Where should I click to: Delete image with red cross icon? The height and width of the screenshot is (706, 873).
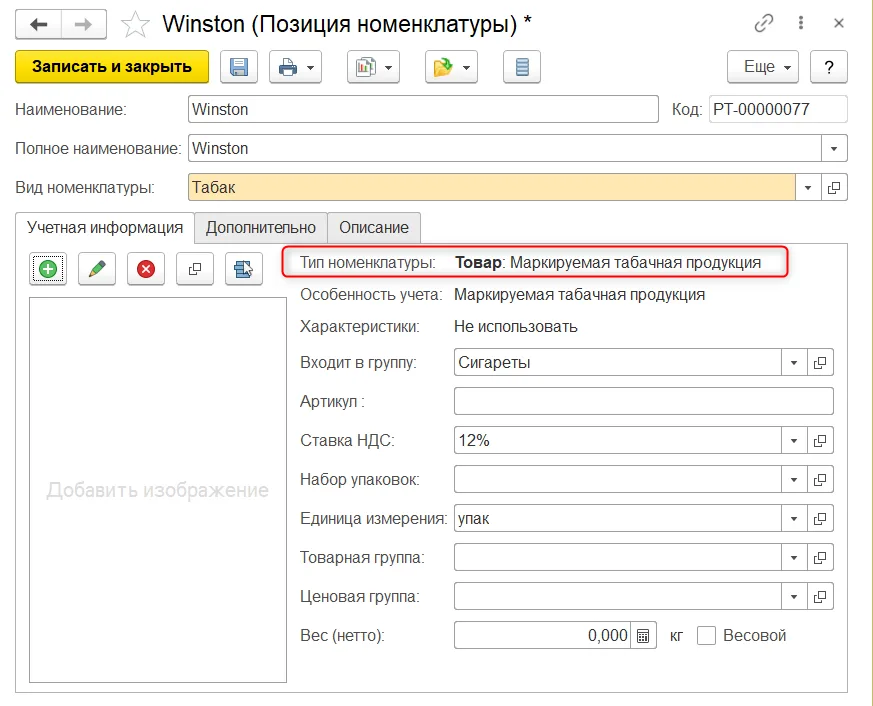pos(146,269)
